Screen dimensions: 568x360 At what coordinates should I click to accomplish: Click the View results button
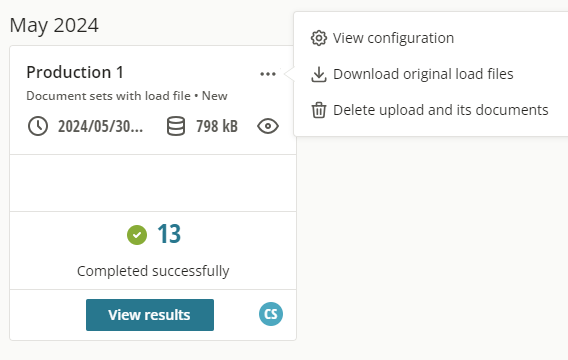click(150, 315)
